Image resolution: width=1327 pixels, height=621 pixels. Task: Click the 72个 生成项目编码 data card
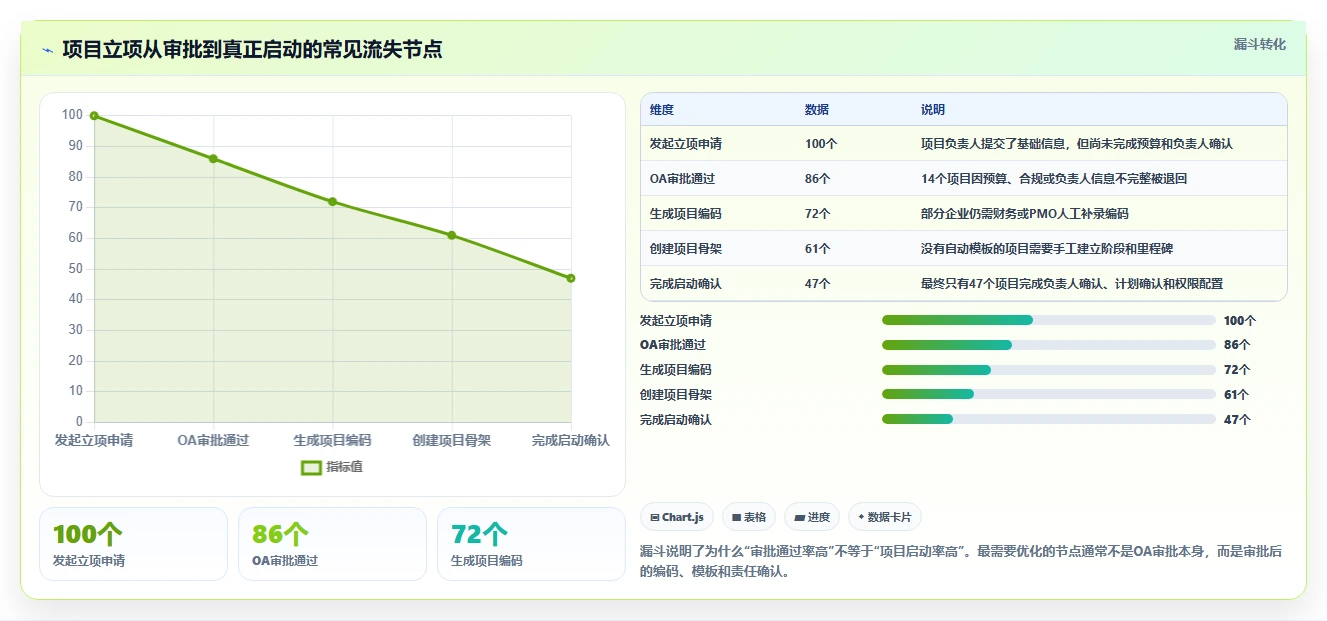[531, 544]
